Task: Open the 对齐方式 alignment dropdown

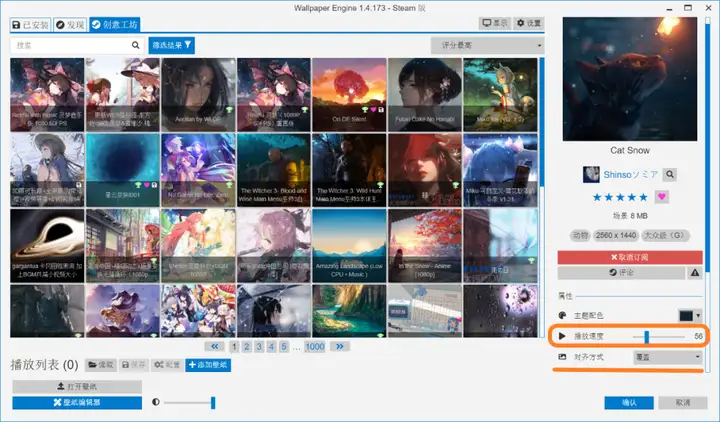Action: click(x=668, y=357)
